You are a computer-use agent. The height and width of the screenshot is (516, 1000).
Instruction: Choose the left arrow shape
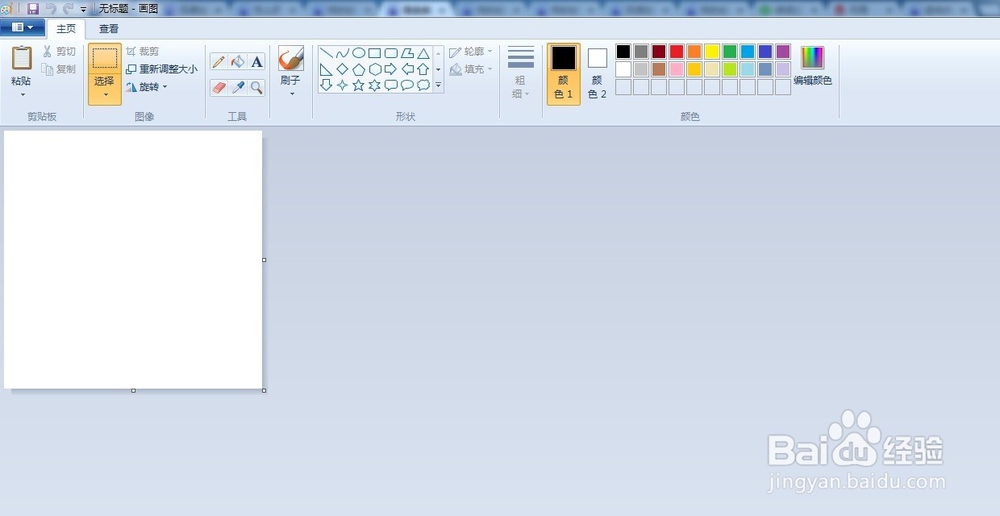tap(408, 69)
